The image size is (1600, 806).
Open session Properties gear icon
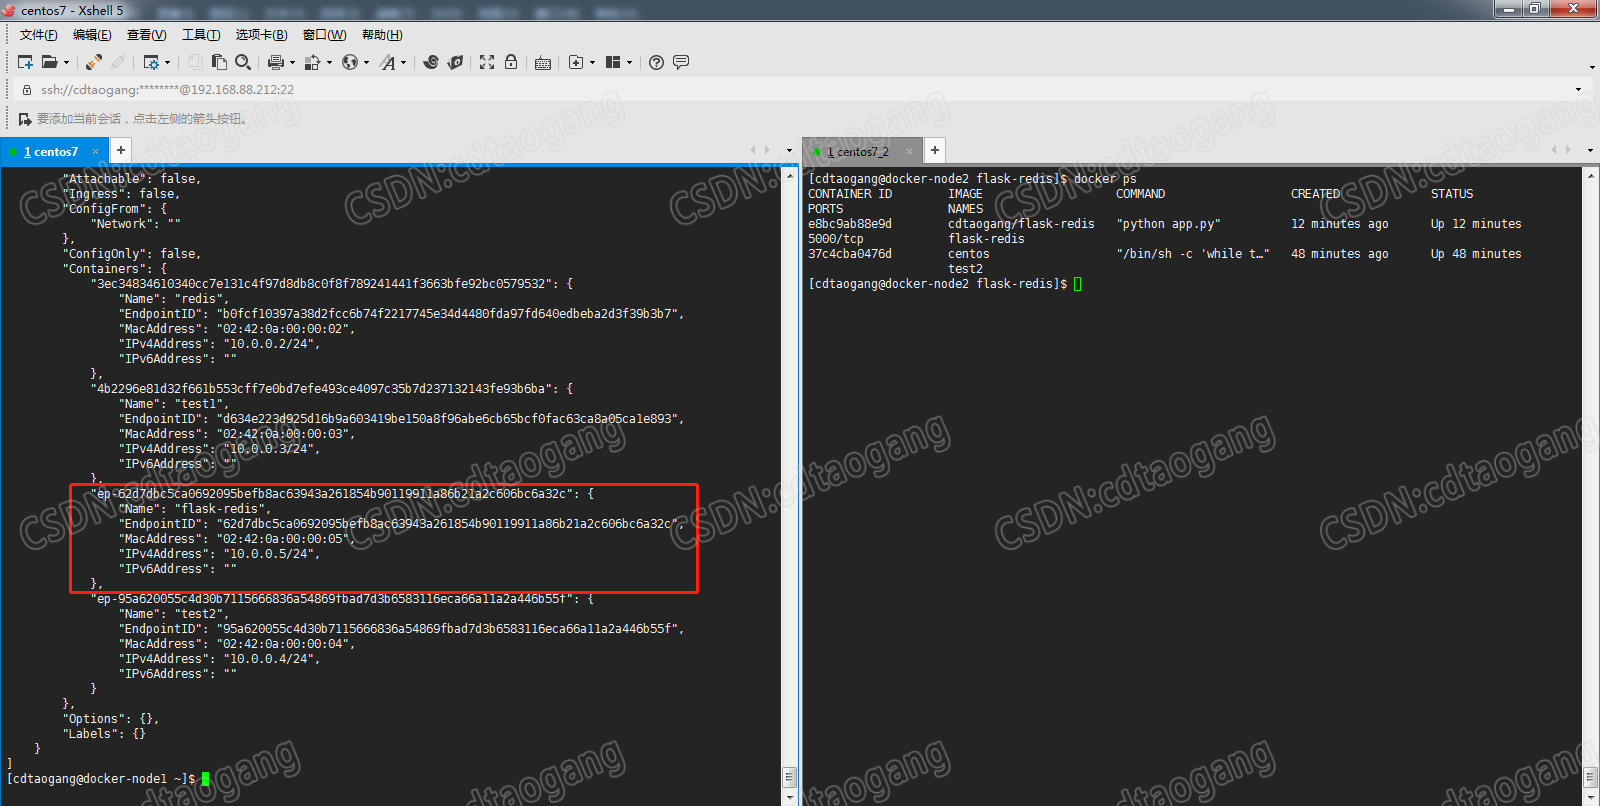pos(151,62)
